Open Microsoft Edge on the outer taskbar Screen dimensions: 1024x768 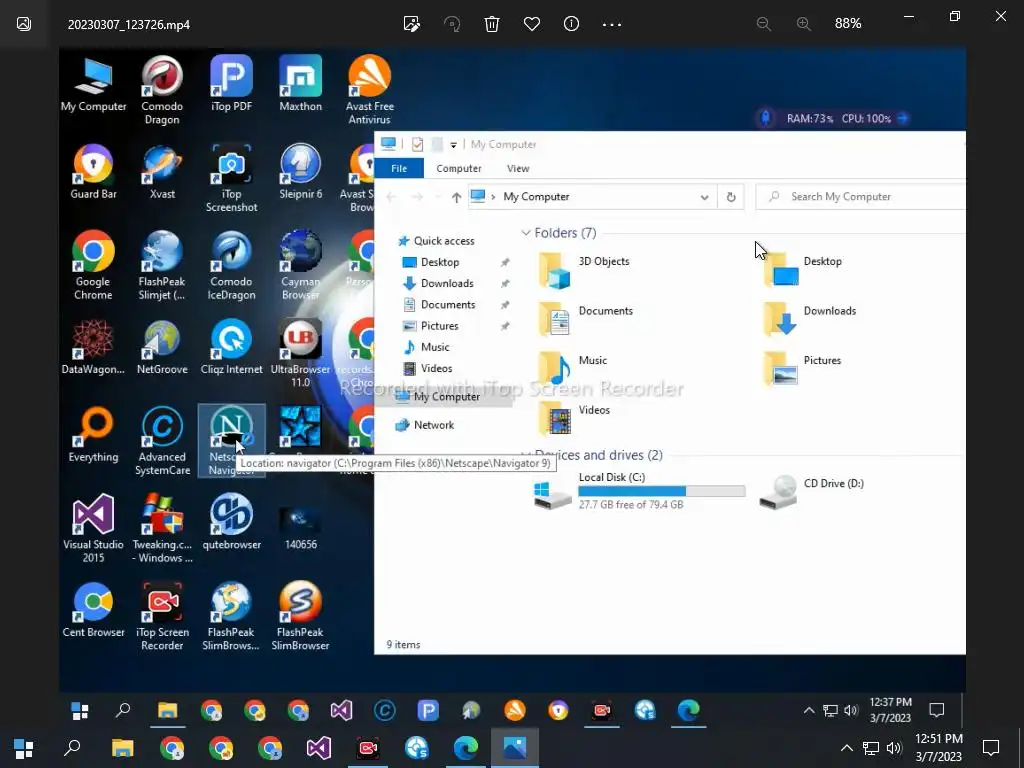pos(466,748)
